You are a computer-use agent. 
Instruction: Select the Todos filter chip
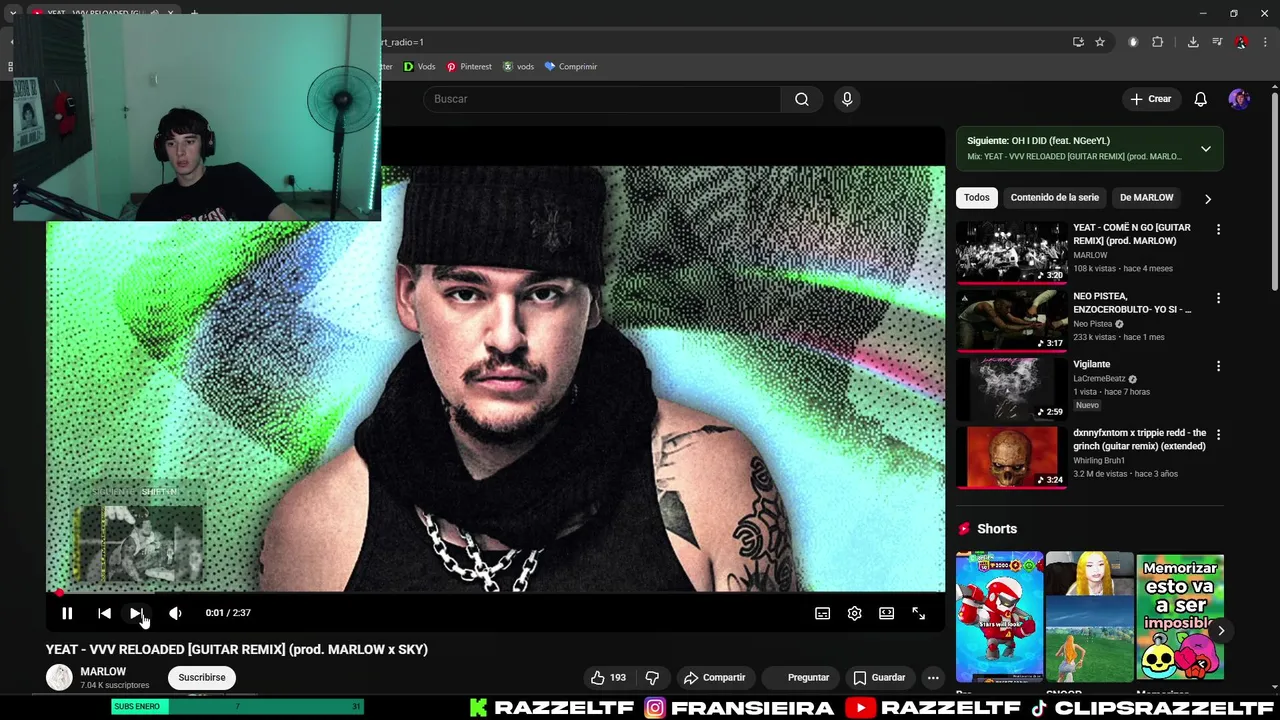pos(976,198)
